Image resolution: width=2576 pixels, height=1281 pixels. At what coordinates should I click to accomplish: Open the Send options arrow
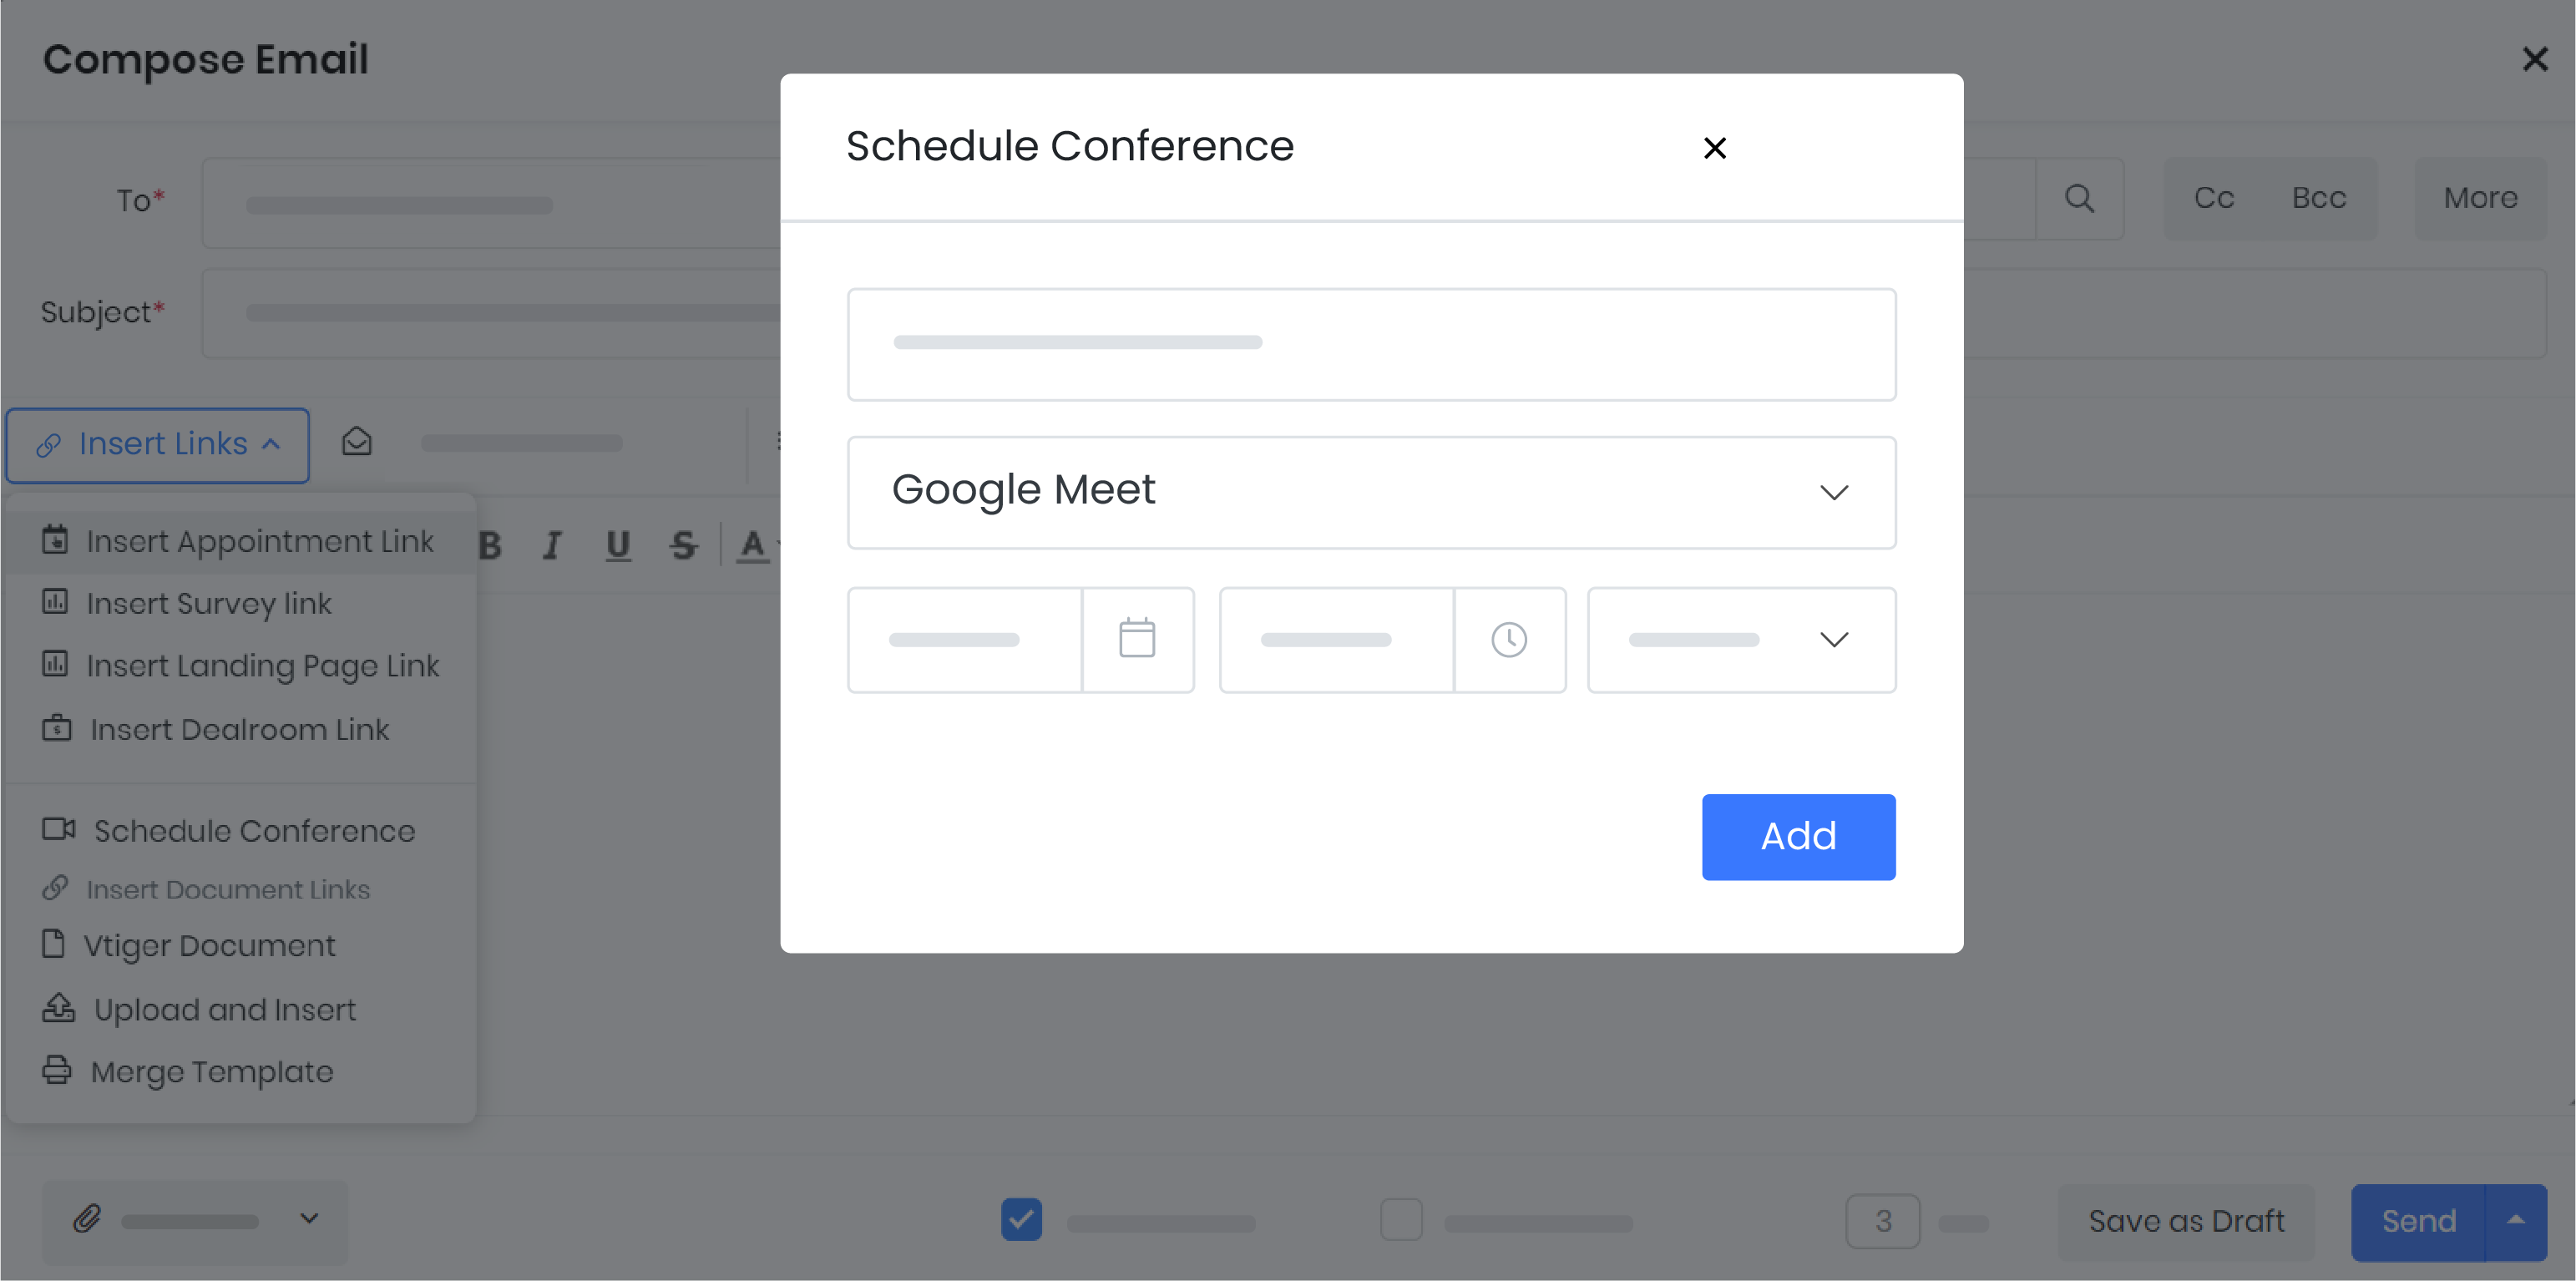[2516, 1221]
